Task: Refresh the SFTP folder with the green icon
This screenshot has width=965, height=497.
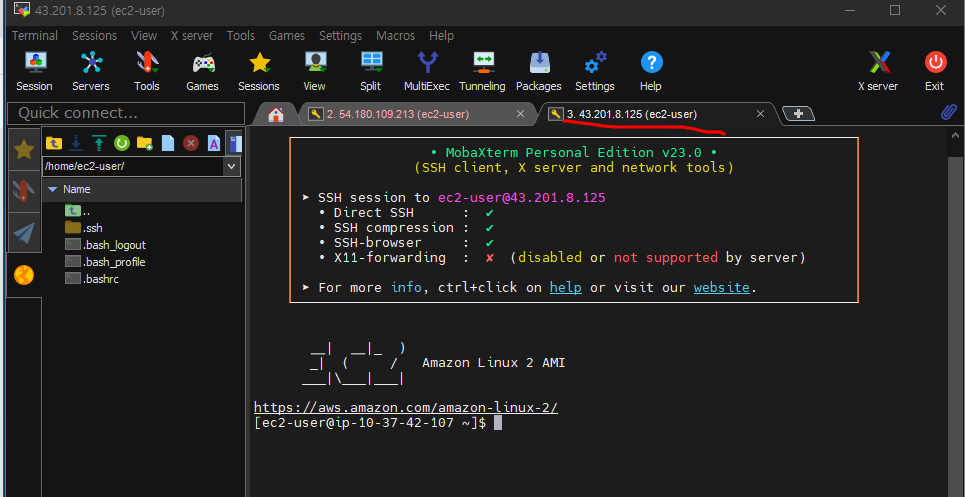Action: [122, 143]
